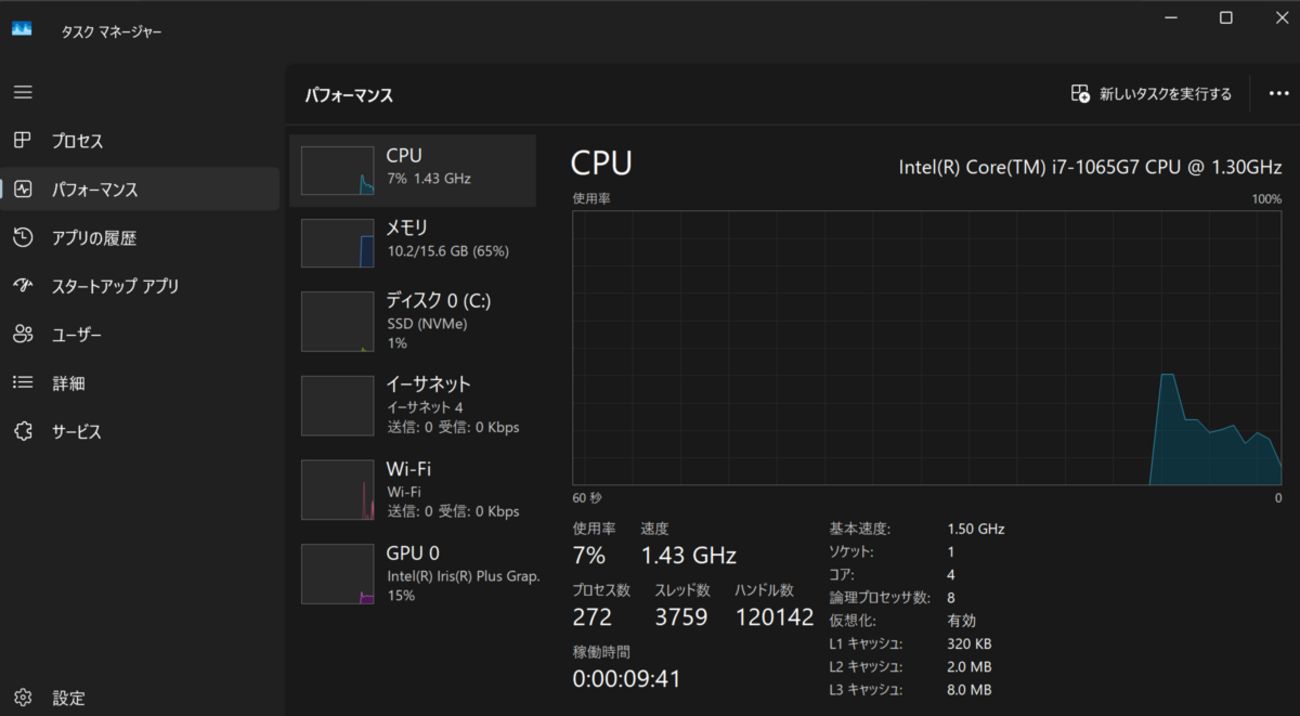Click the 論理プロセッサ数 value 8
This screenshot has width=1300, height=716.
click(951, 598)
